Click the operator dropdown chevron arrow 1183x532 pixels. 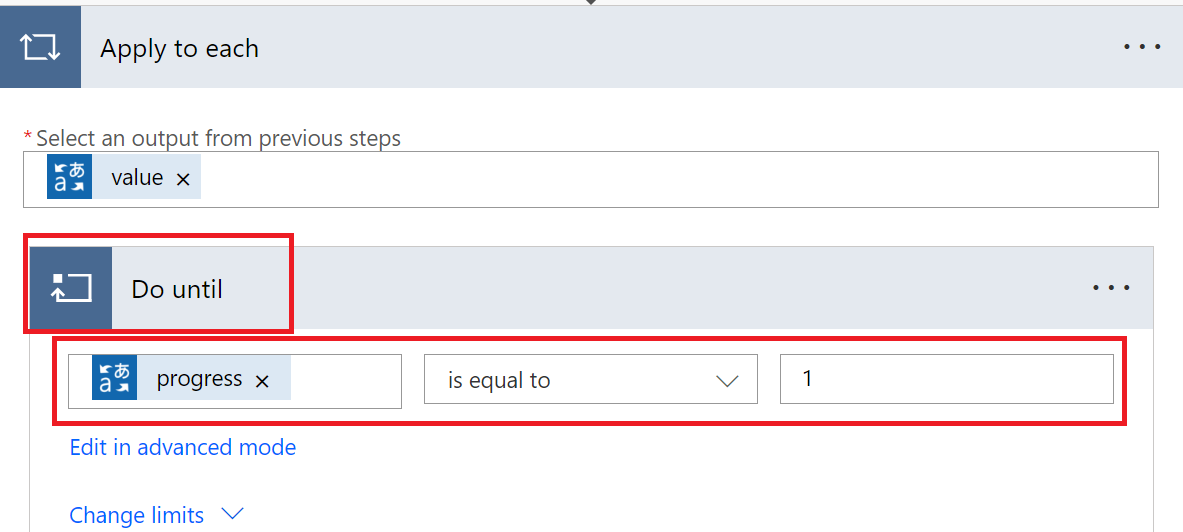727,381
